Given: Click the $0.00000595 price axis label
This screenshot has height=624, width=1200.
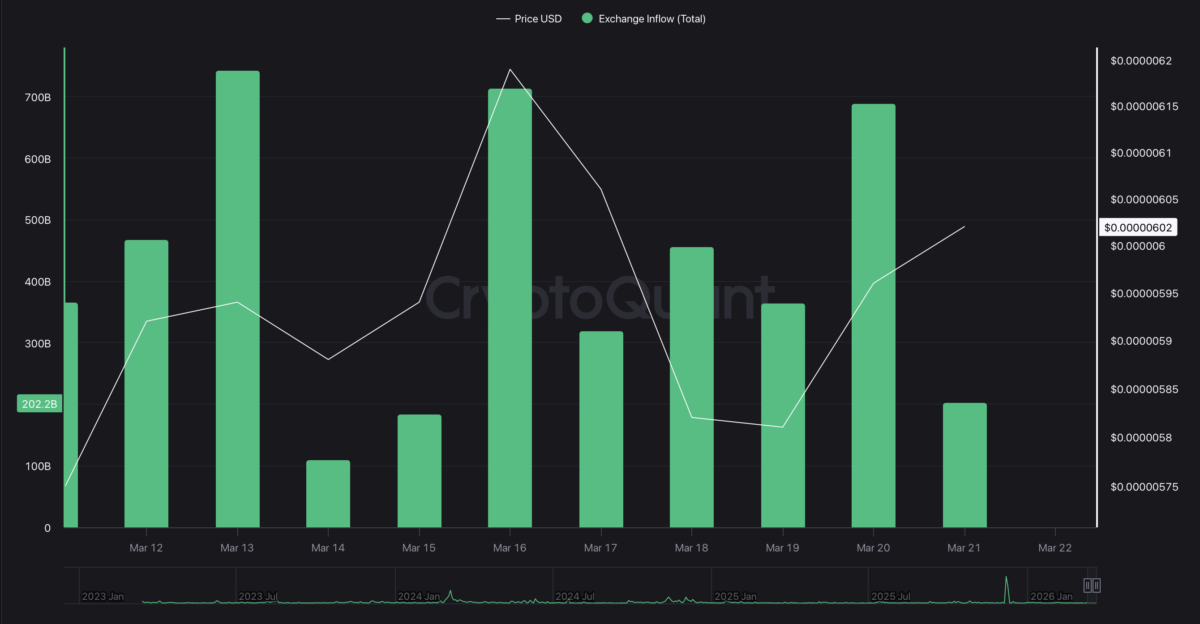Looking at the screenshot, I should 1144,294.
